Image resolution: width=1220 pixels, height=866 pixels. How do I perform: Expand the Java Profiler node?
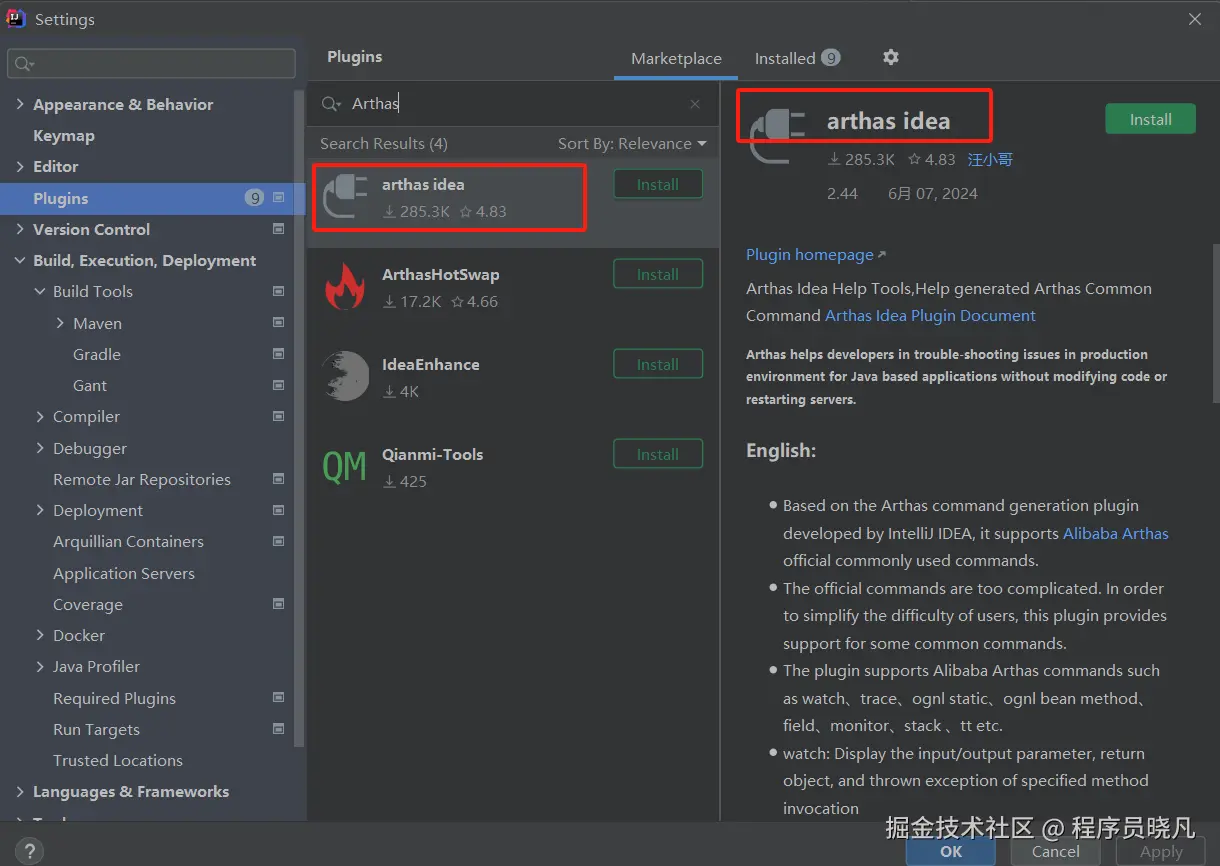pos(40,666)
